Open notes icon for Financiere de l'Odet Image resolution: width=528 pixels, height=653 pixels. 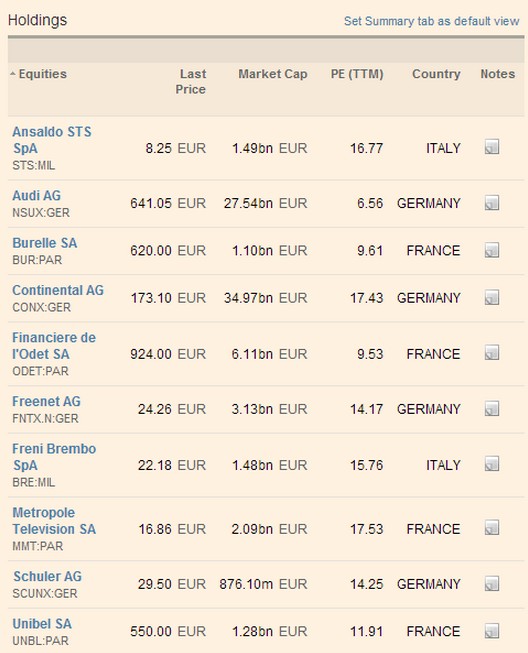(492, 353)
